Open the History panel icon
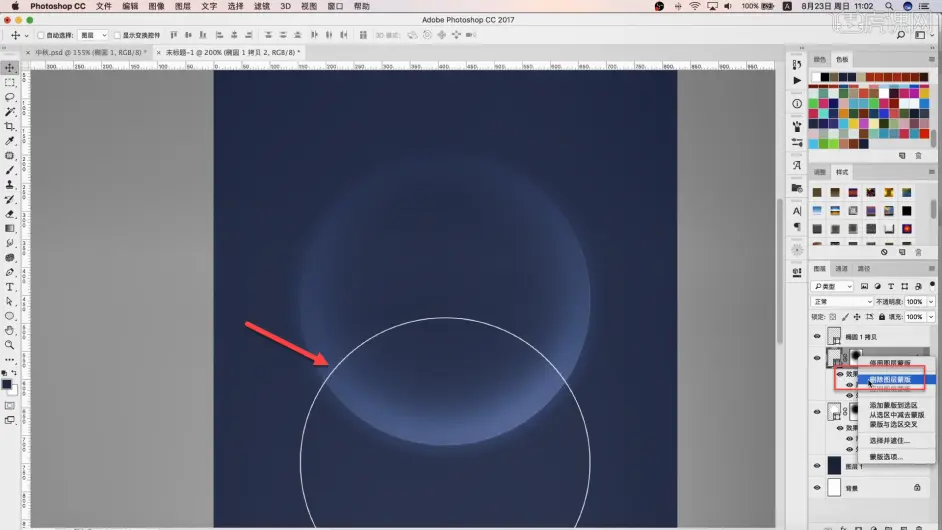The height and width of the screenshot is (530, 942). tap(797, 64)
